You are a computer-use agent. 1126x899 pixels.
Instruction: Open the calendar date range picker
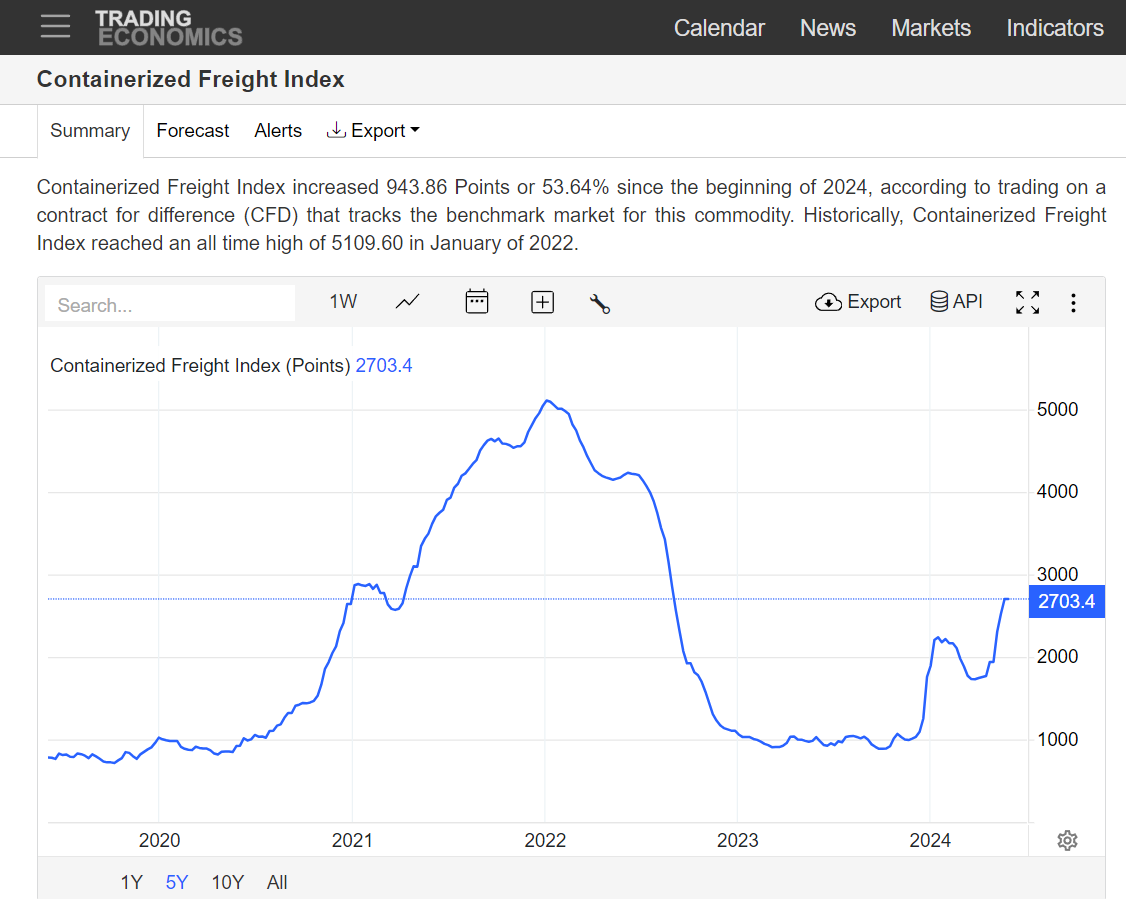coord(477,302)
